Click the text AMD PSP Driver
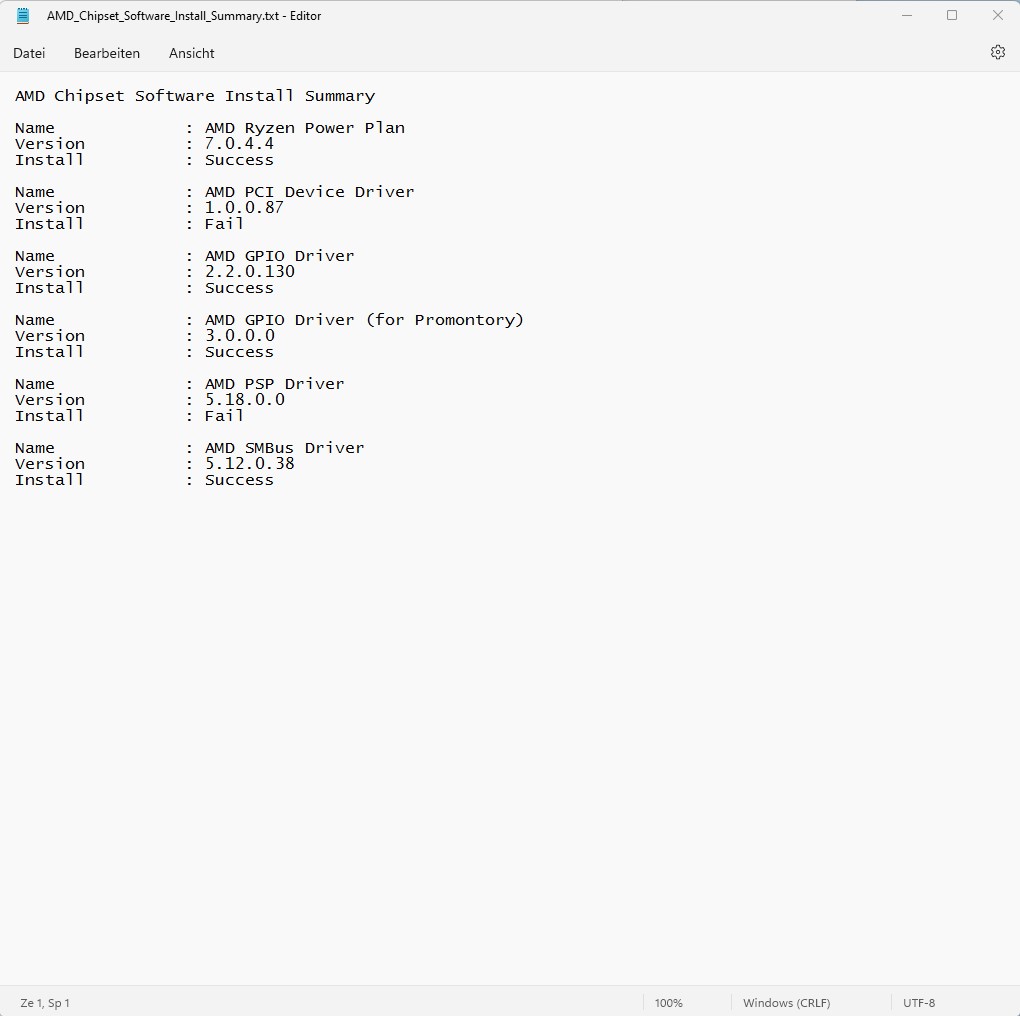This screenshot has height=1016, width=1020. click(x=275, y=384)
